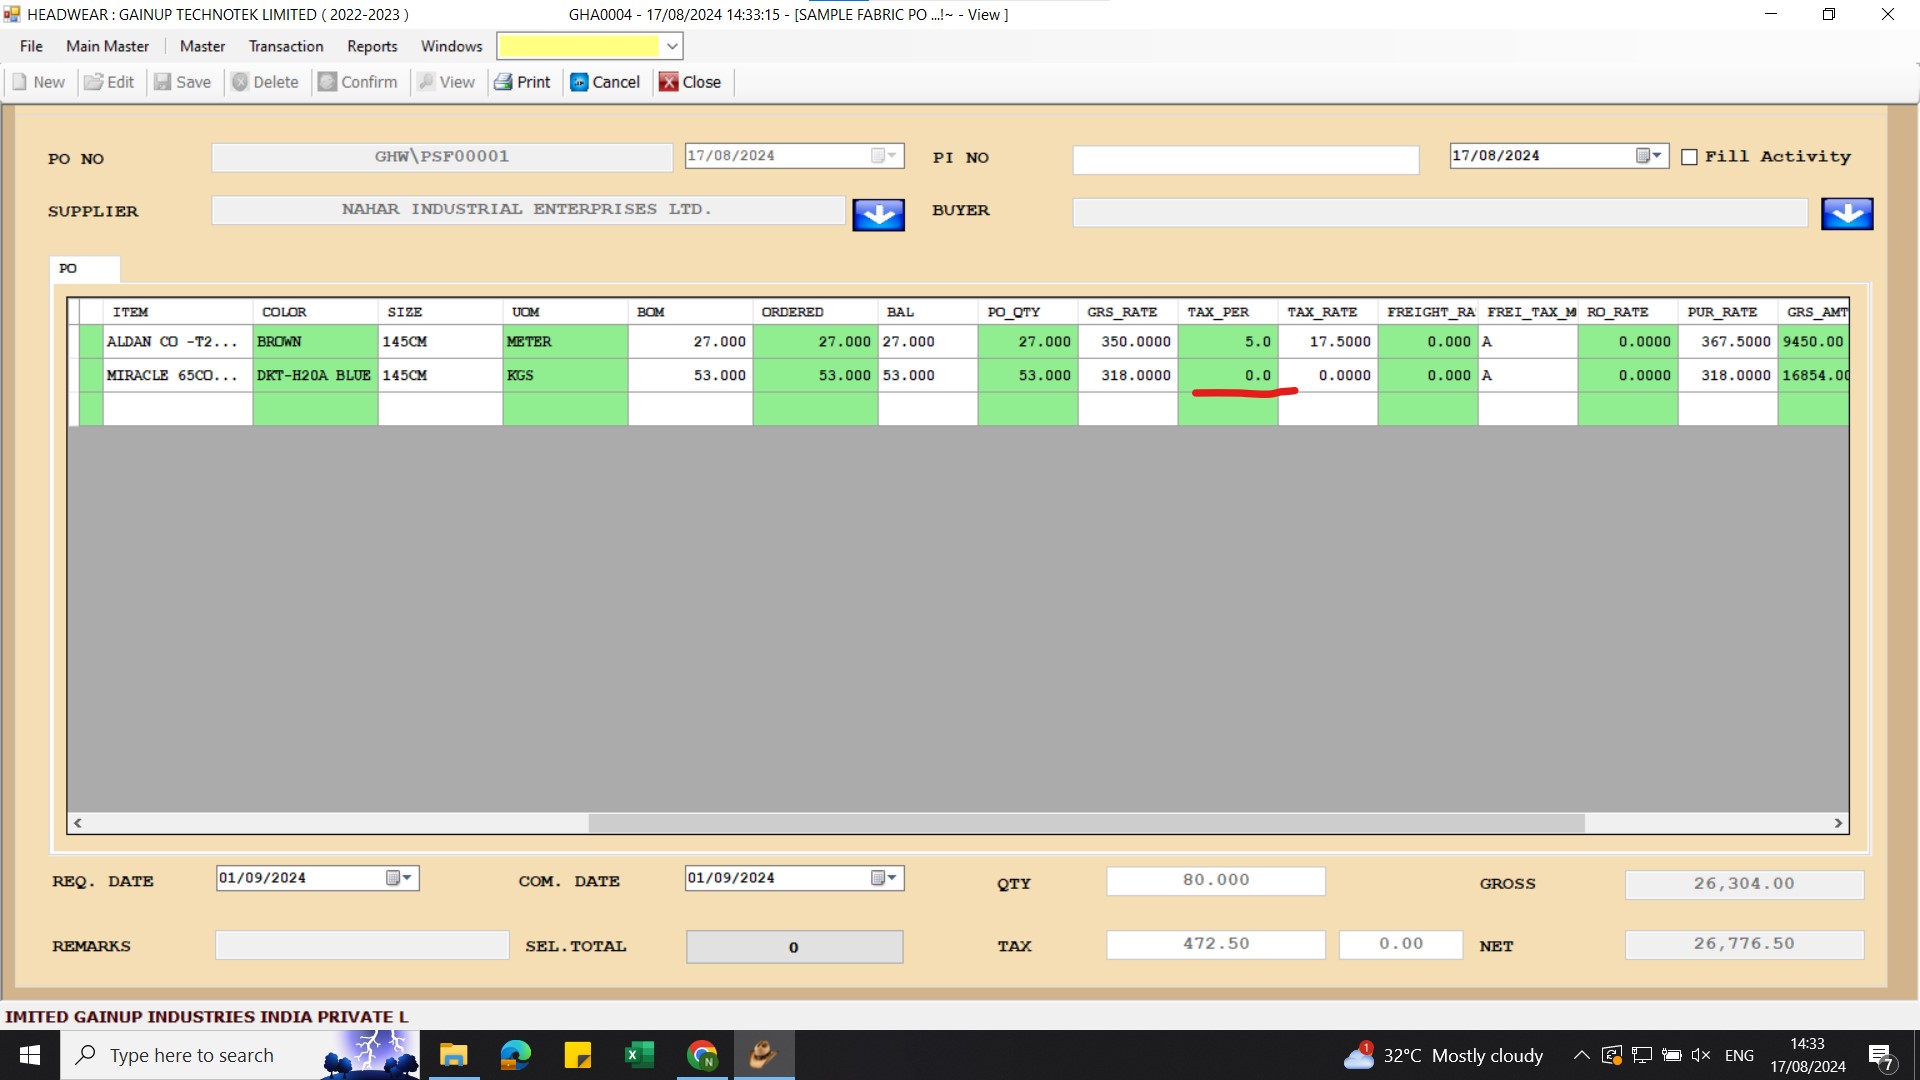1920x1080 pixels.
Task: Open Google Chrome from the taskbar
Action: tap(702, 1055)
